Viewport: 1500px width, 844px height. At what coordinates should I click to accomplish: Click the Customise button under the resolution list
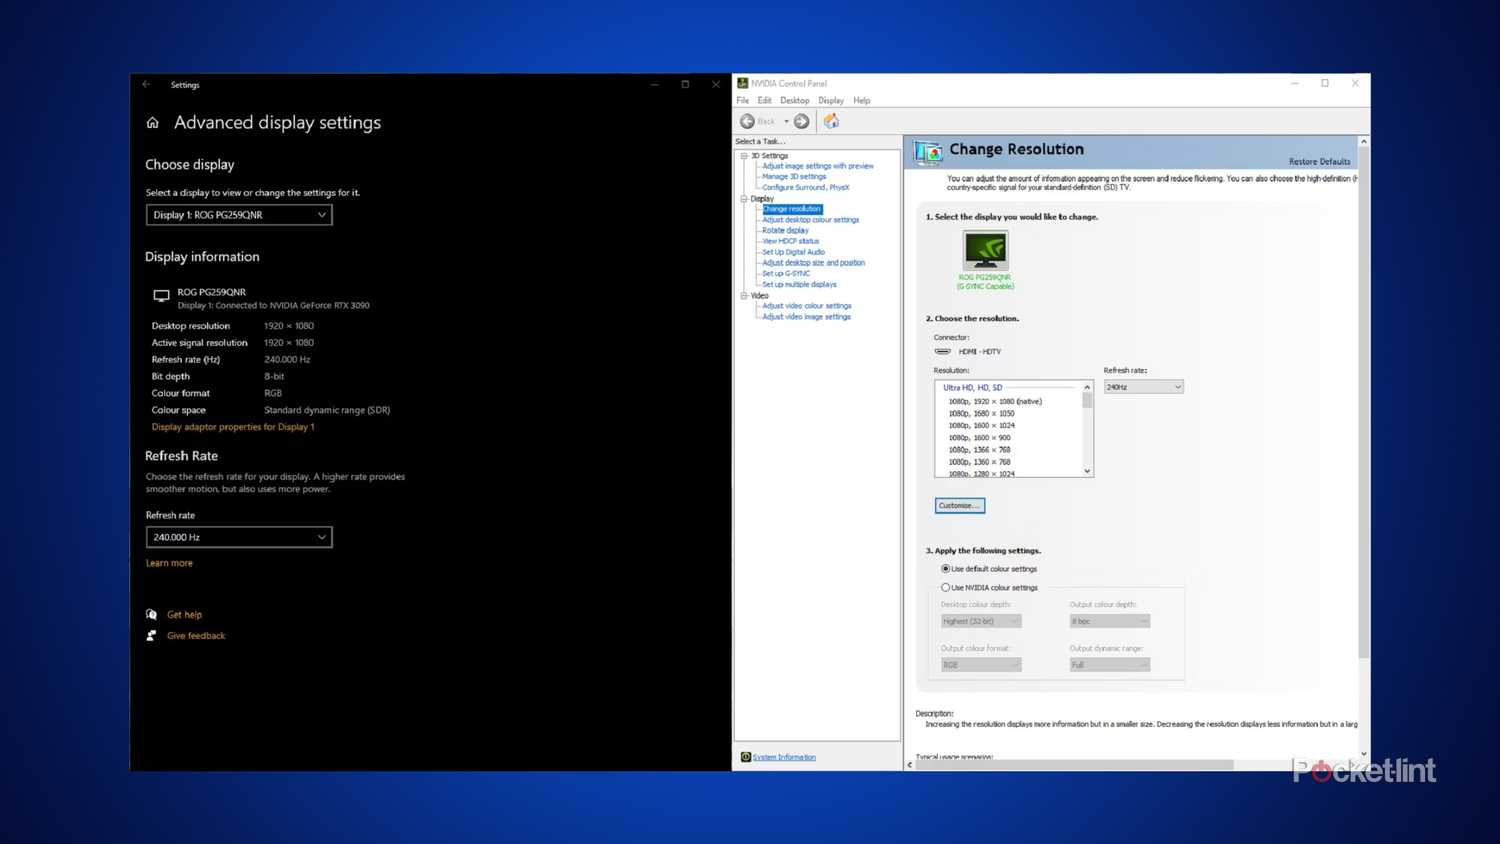pos(958,505)
